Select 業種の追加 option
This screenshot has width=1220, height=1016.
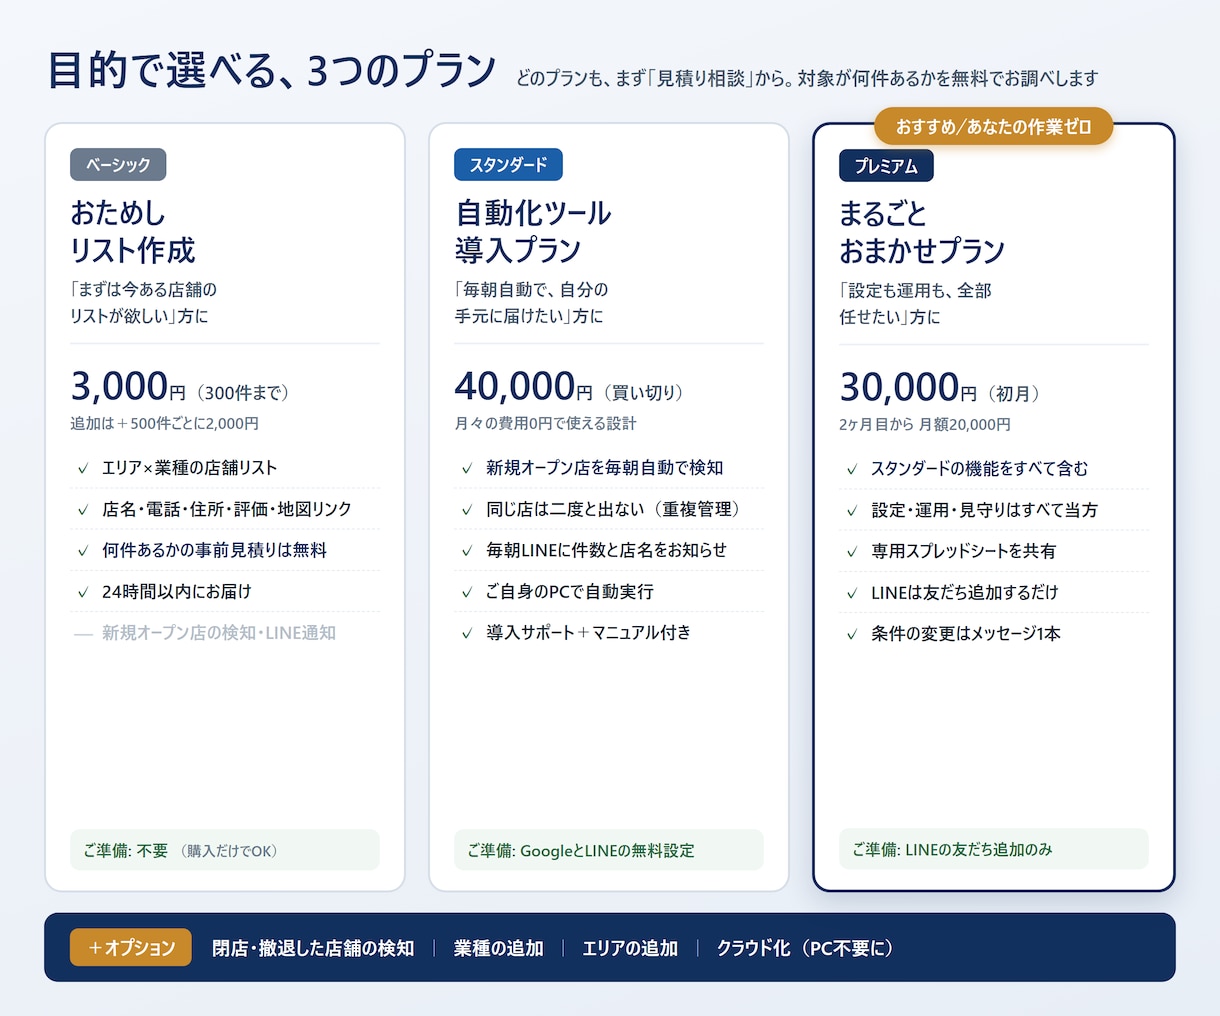pos(498,948)
